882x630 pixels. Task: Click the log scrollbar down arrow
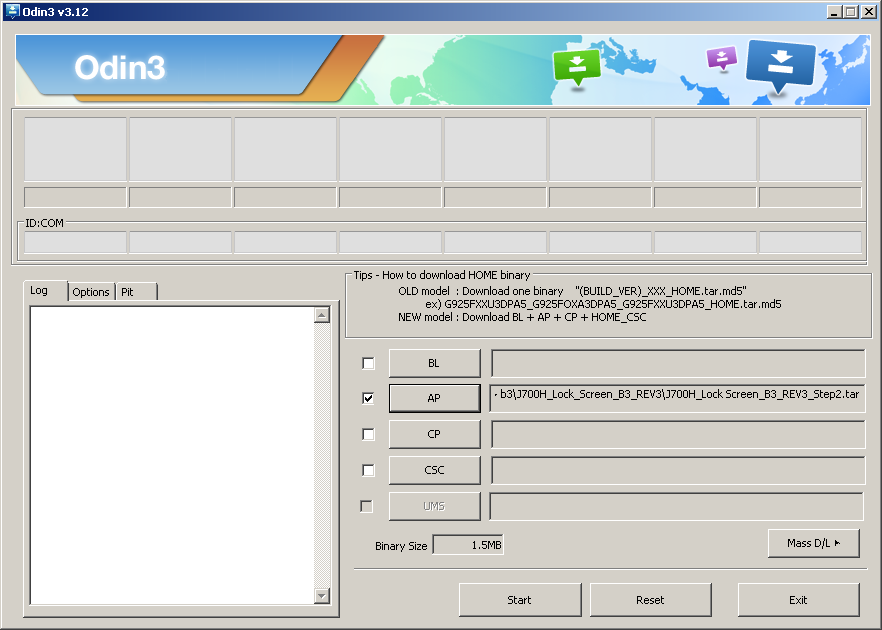[x=322, y=595]
